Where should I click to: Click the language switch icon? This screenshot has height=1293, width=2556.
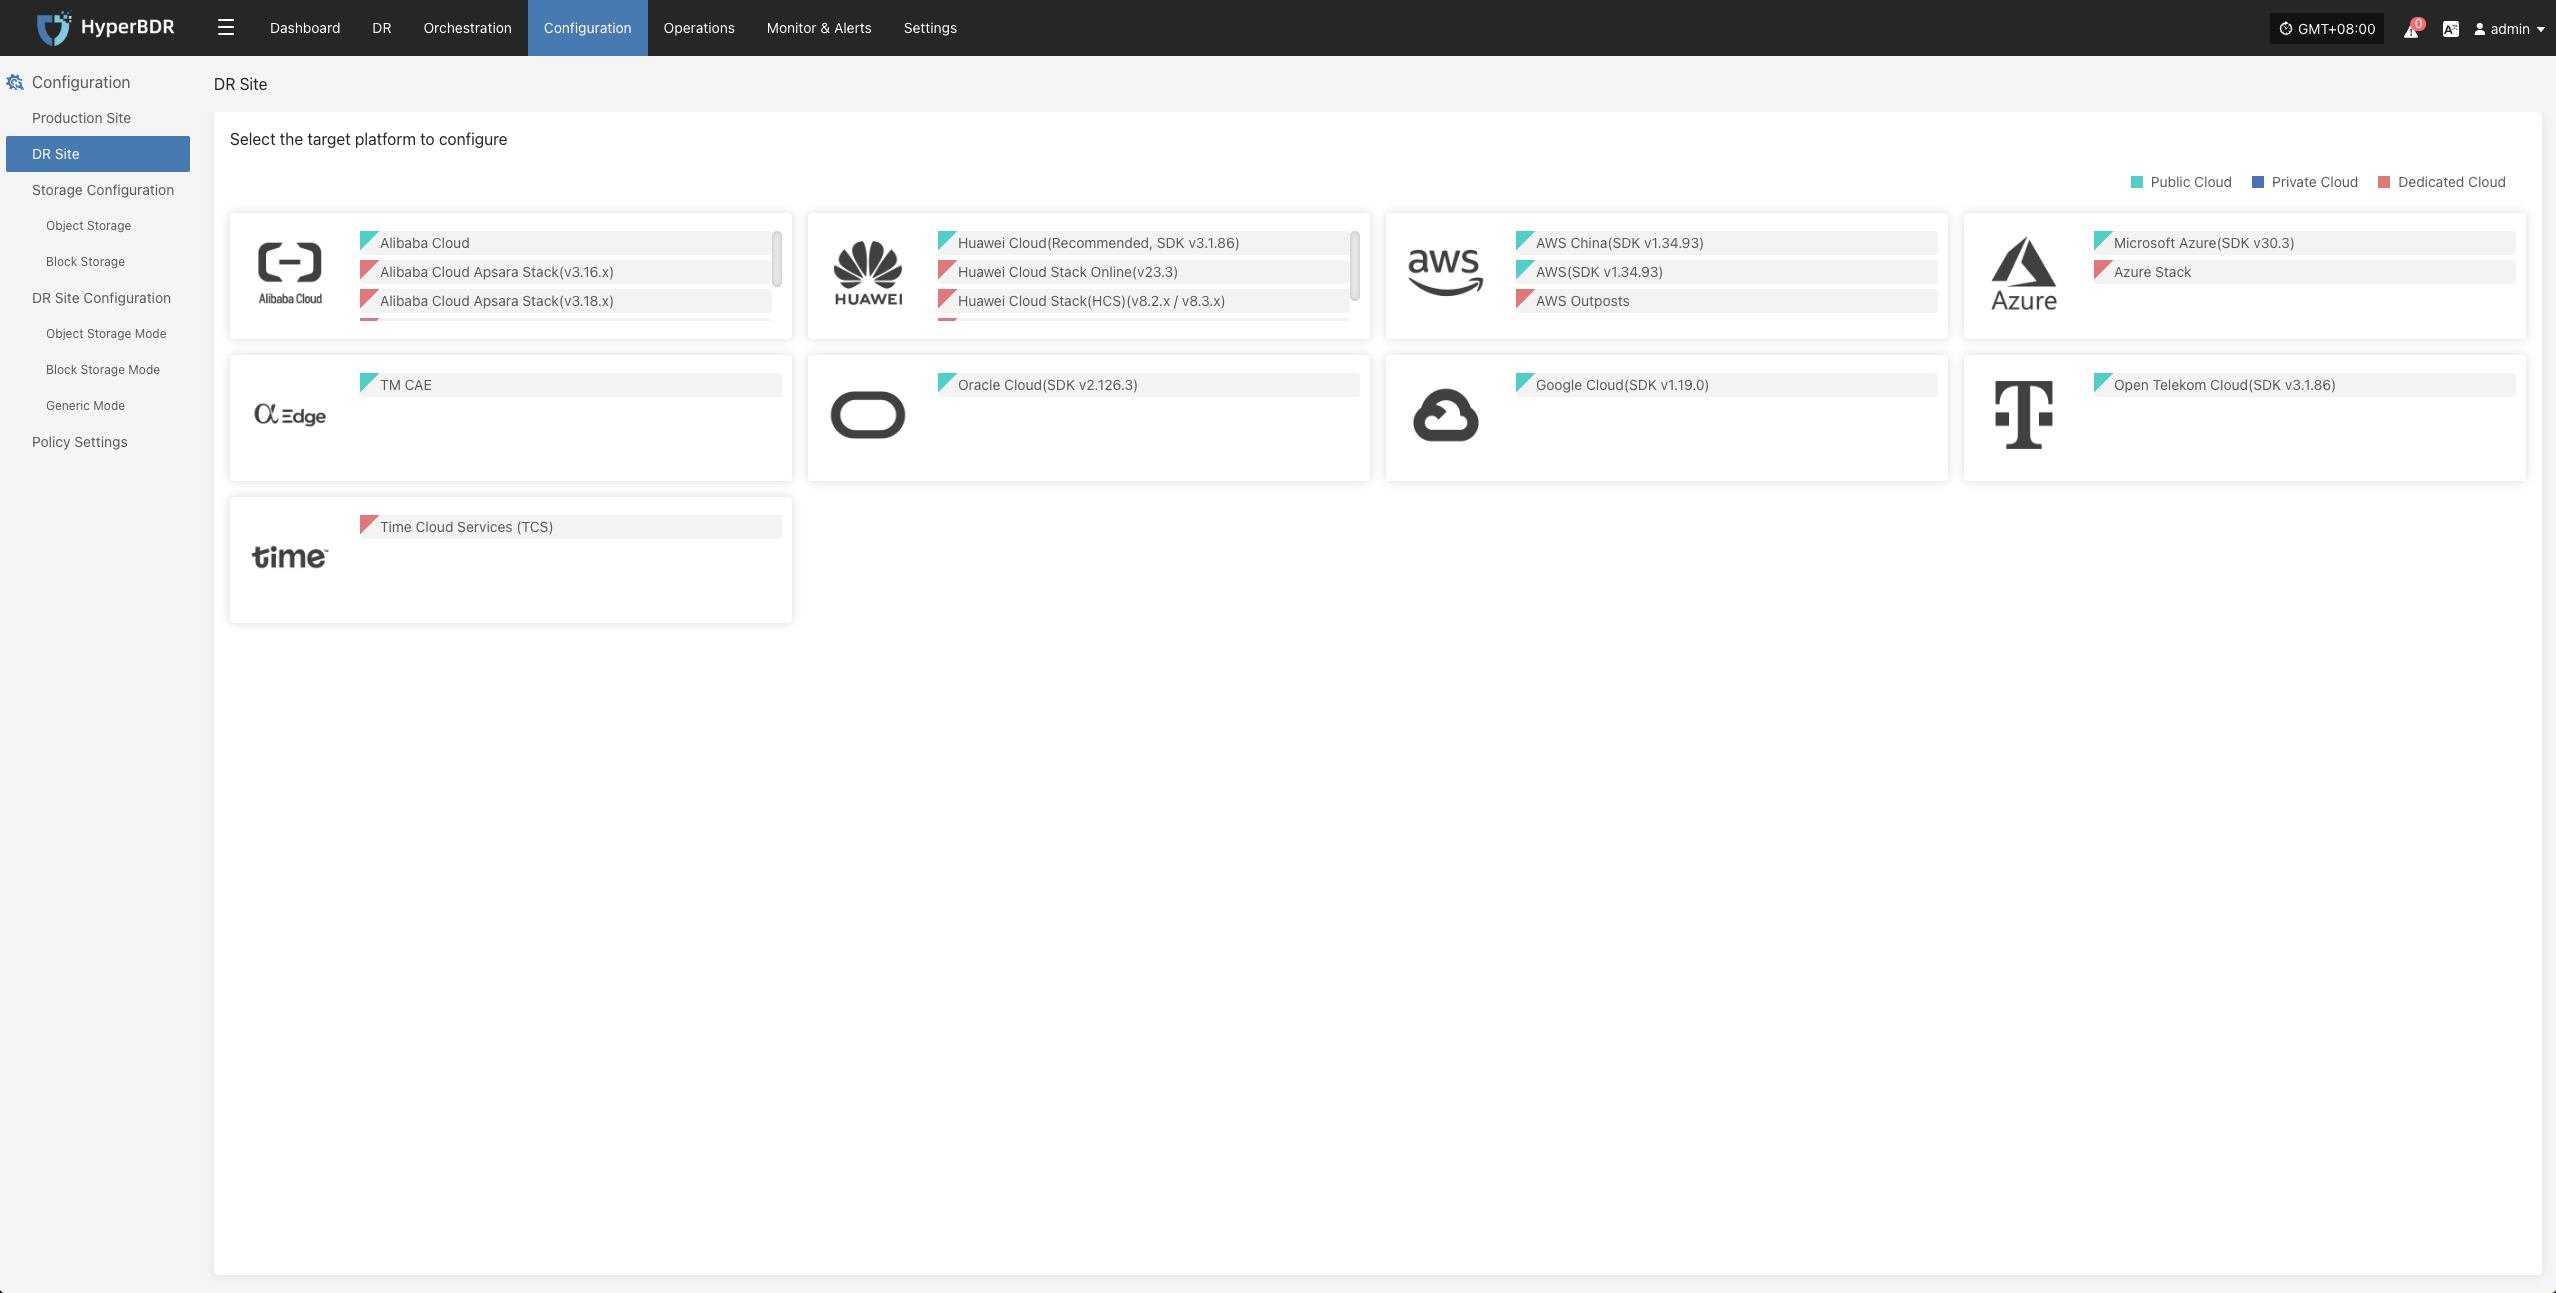pyautogui.click(x=2451, y=29)
